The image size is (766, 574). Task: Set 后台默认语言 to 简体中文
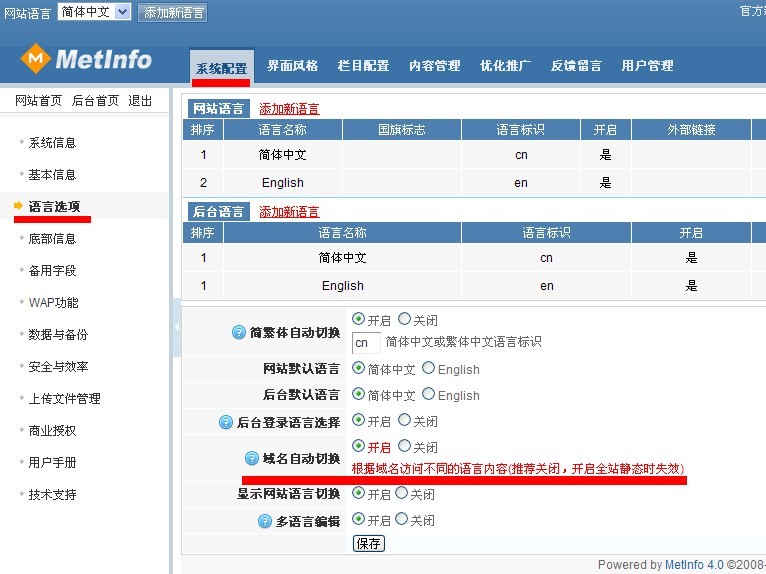pyautogui.click(x=358, y=394)
